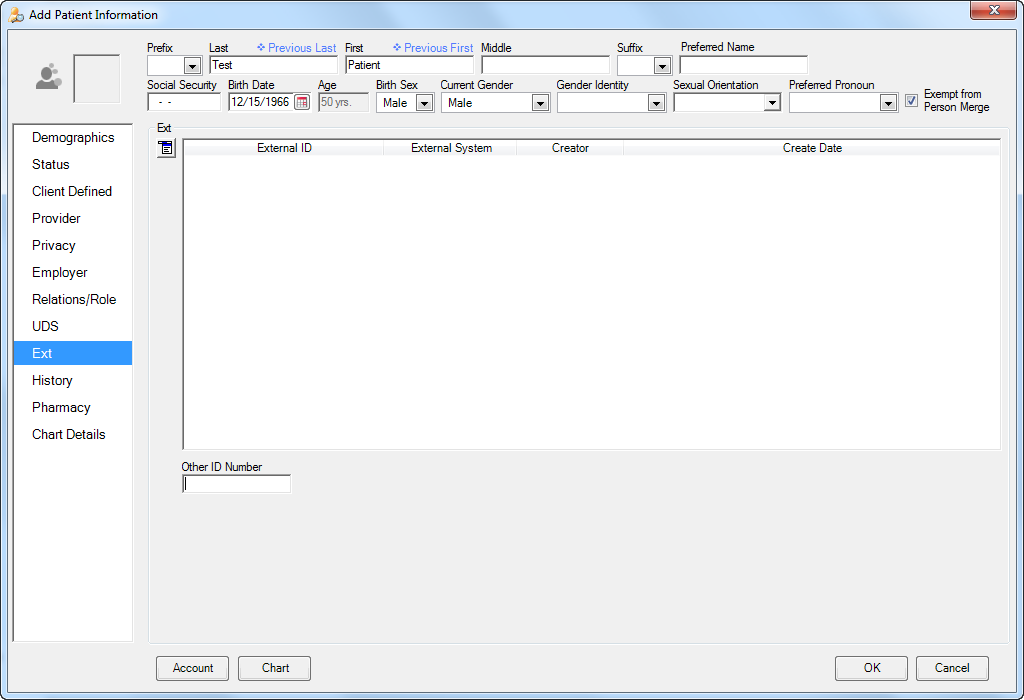This screenshot has width=1024, height=700.
Task: Open the Chart Details section
Action: (x=72, y=434)
